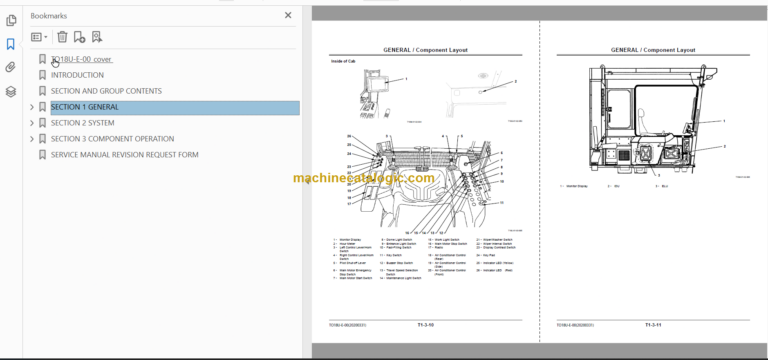Viewport: 768px width, 360px height.
Task: Open the Page Thumbnails sidebar icon
Action: coord(11,21)
